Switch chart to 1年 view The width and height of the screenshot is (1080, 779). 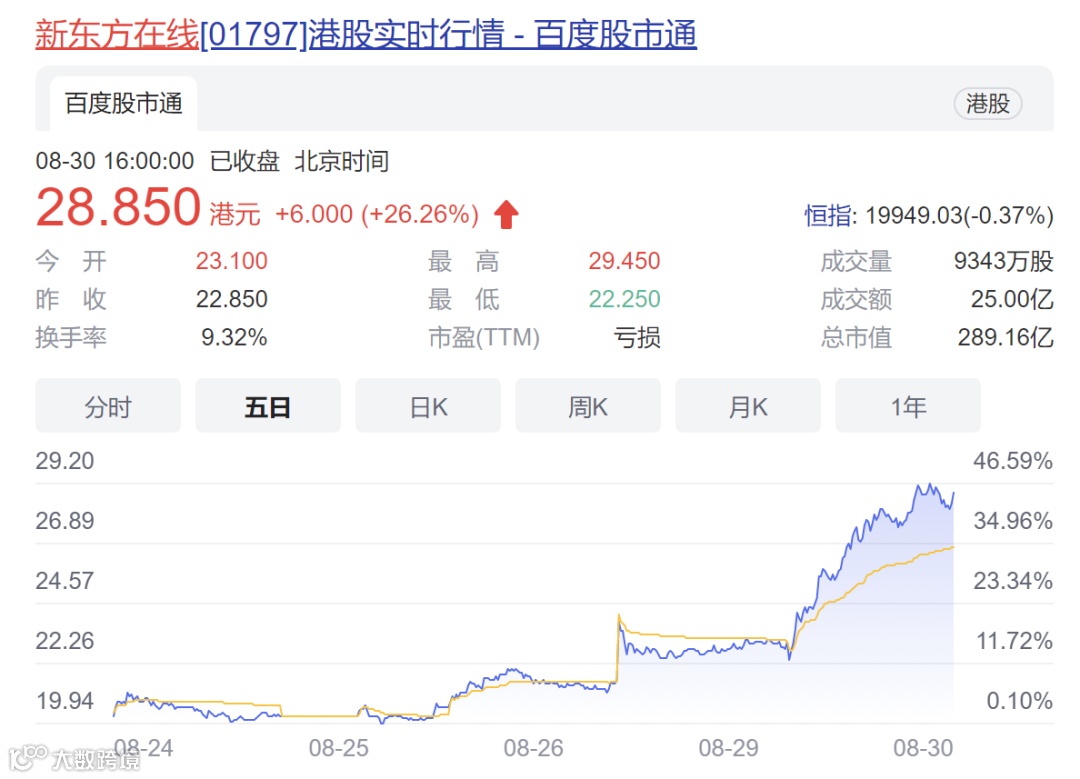(x=908, y=406)
